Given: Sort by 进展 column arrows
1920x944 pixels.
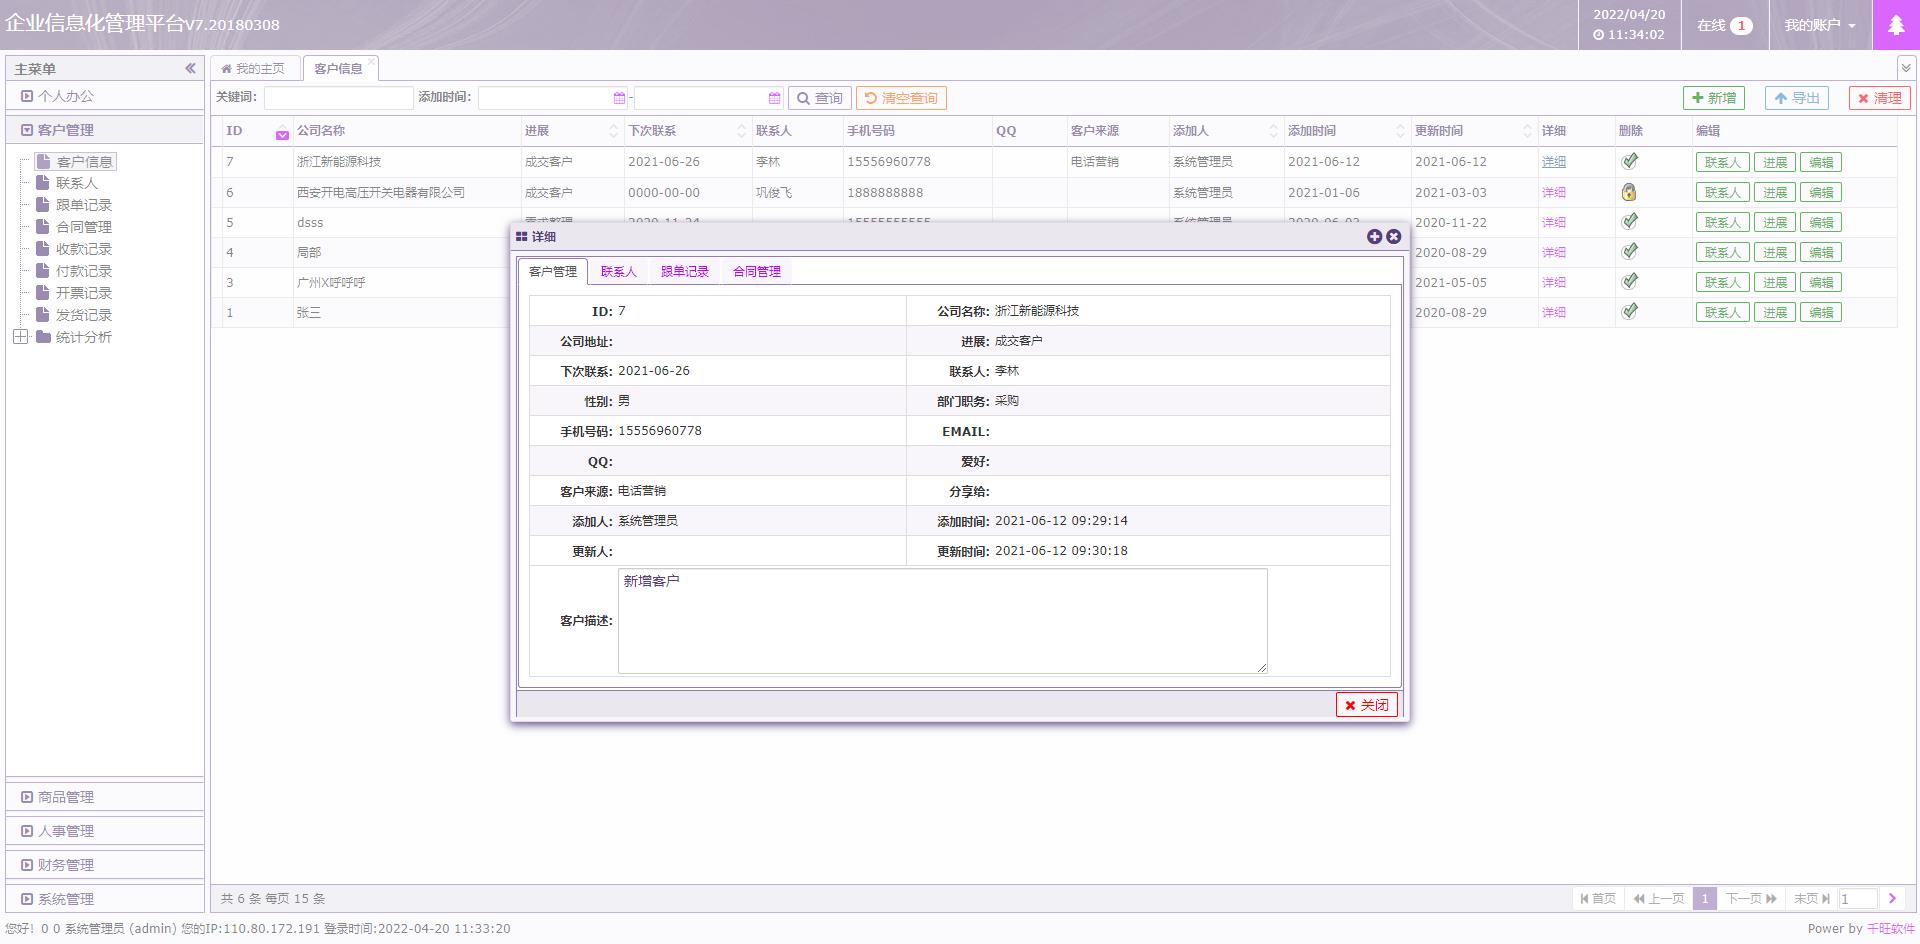Looking at the screenshot, I should [613, 131].
